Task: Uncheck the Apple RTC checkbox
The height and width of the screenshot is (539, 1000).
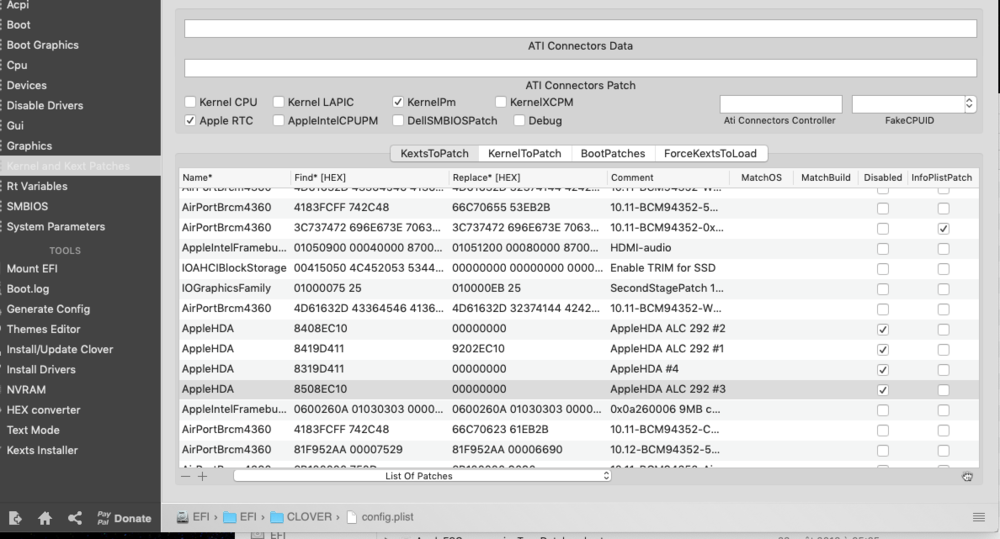Action: click(191, 121)
